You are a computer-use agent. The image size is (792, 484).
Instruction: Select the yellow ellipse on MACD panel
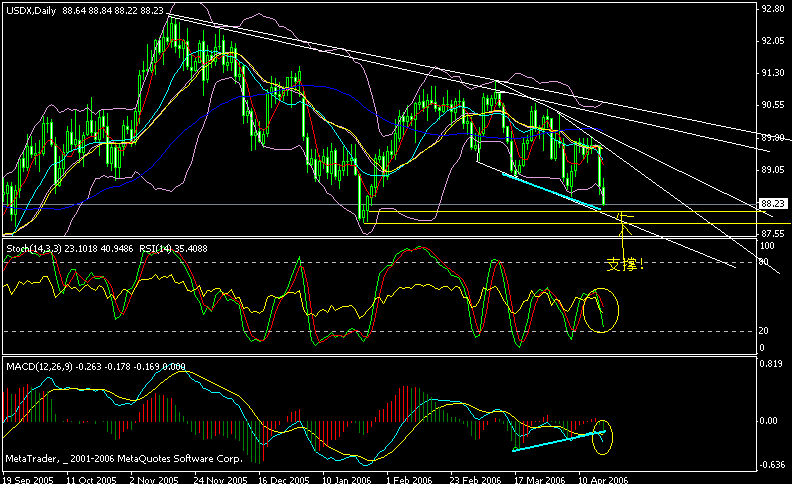(x=603, y=437)
